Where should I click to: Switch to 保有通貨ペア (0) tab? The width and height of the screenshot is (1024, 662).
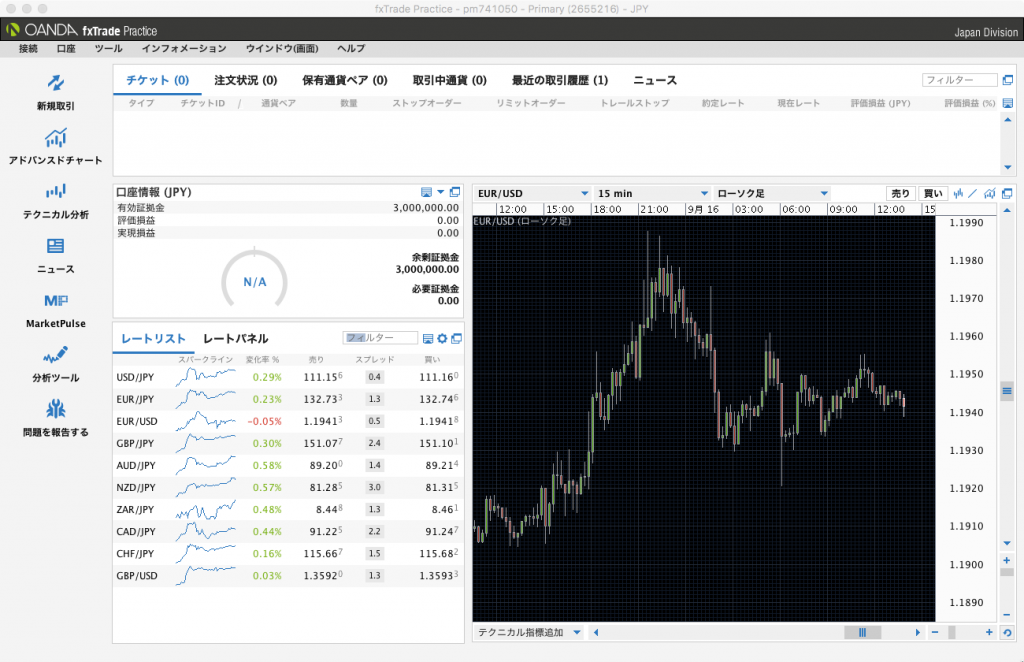tap(345, 80)
